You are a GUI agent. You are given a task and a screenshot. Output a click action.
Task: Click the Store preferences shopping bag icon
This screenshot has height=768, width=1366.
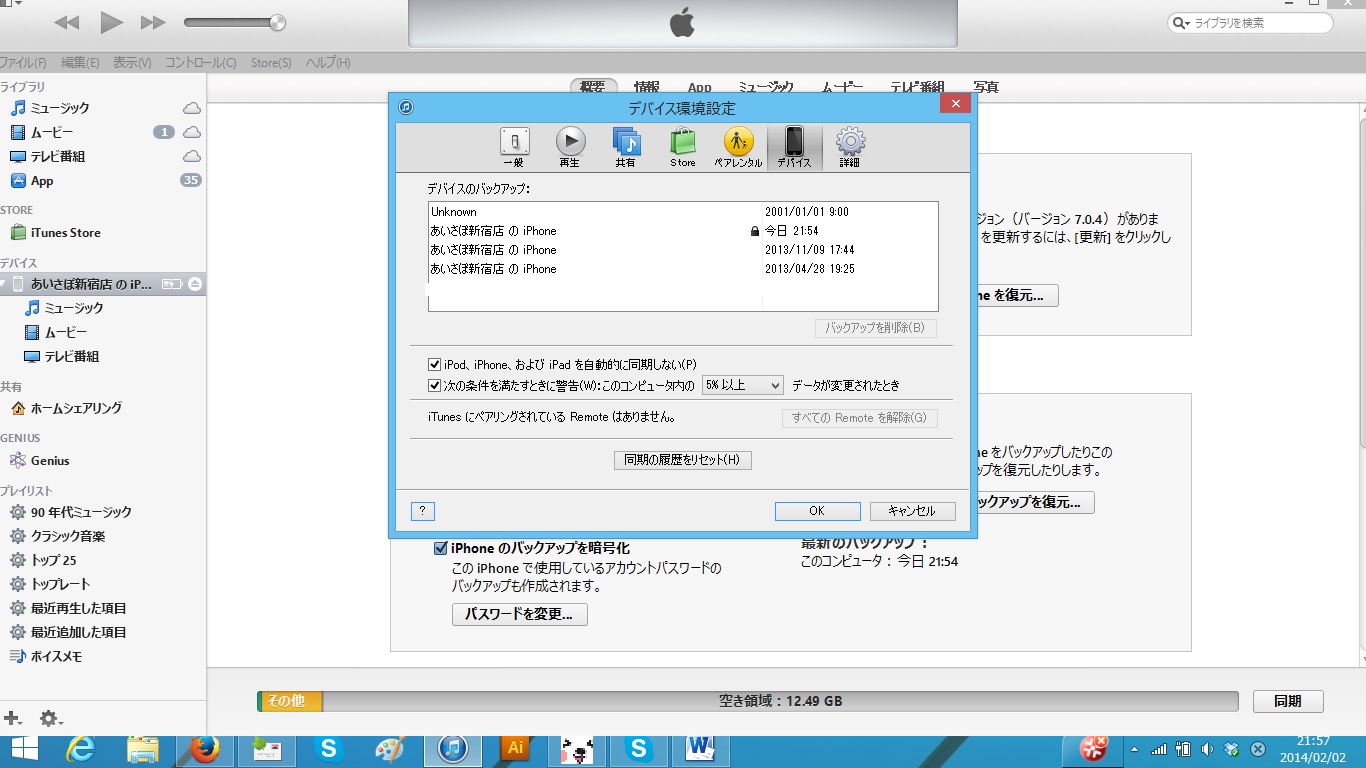[x=682, y=146]
